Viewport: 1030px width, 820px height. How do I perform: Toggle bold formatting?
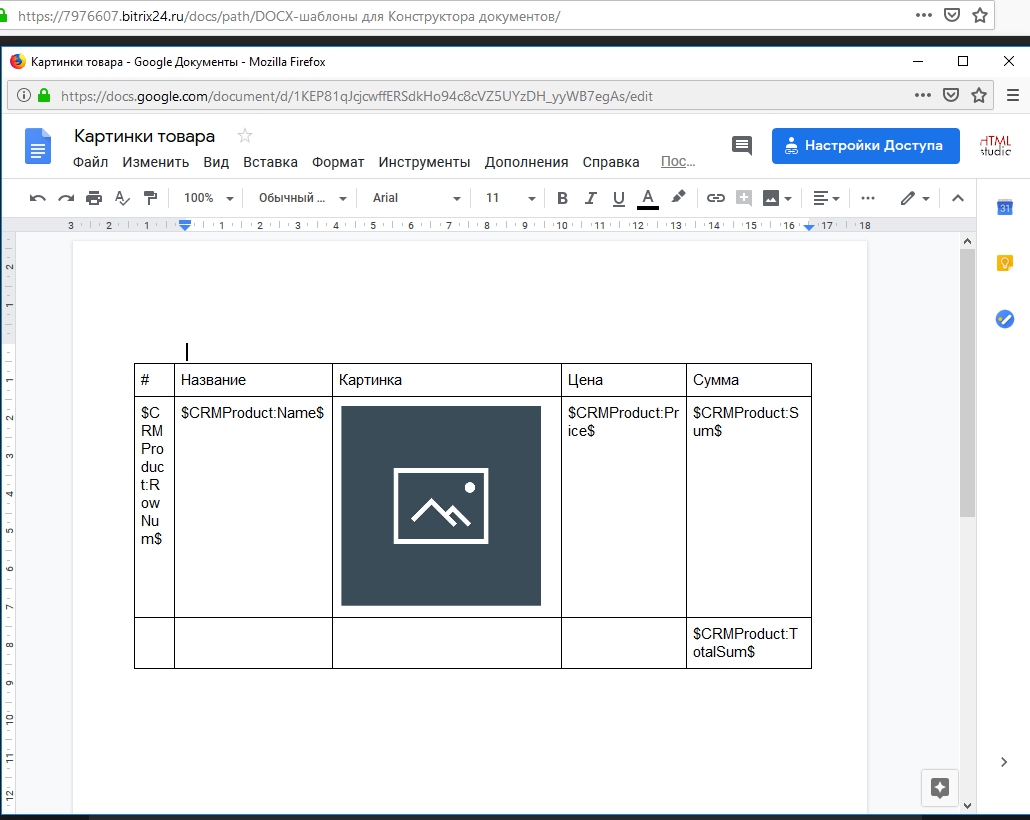click(x=562, y=198)
